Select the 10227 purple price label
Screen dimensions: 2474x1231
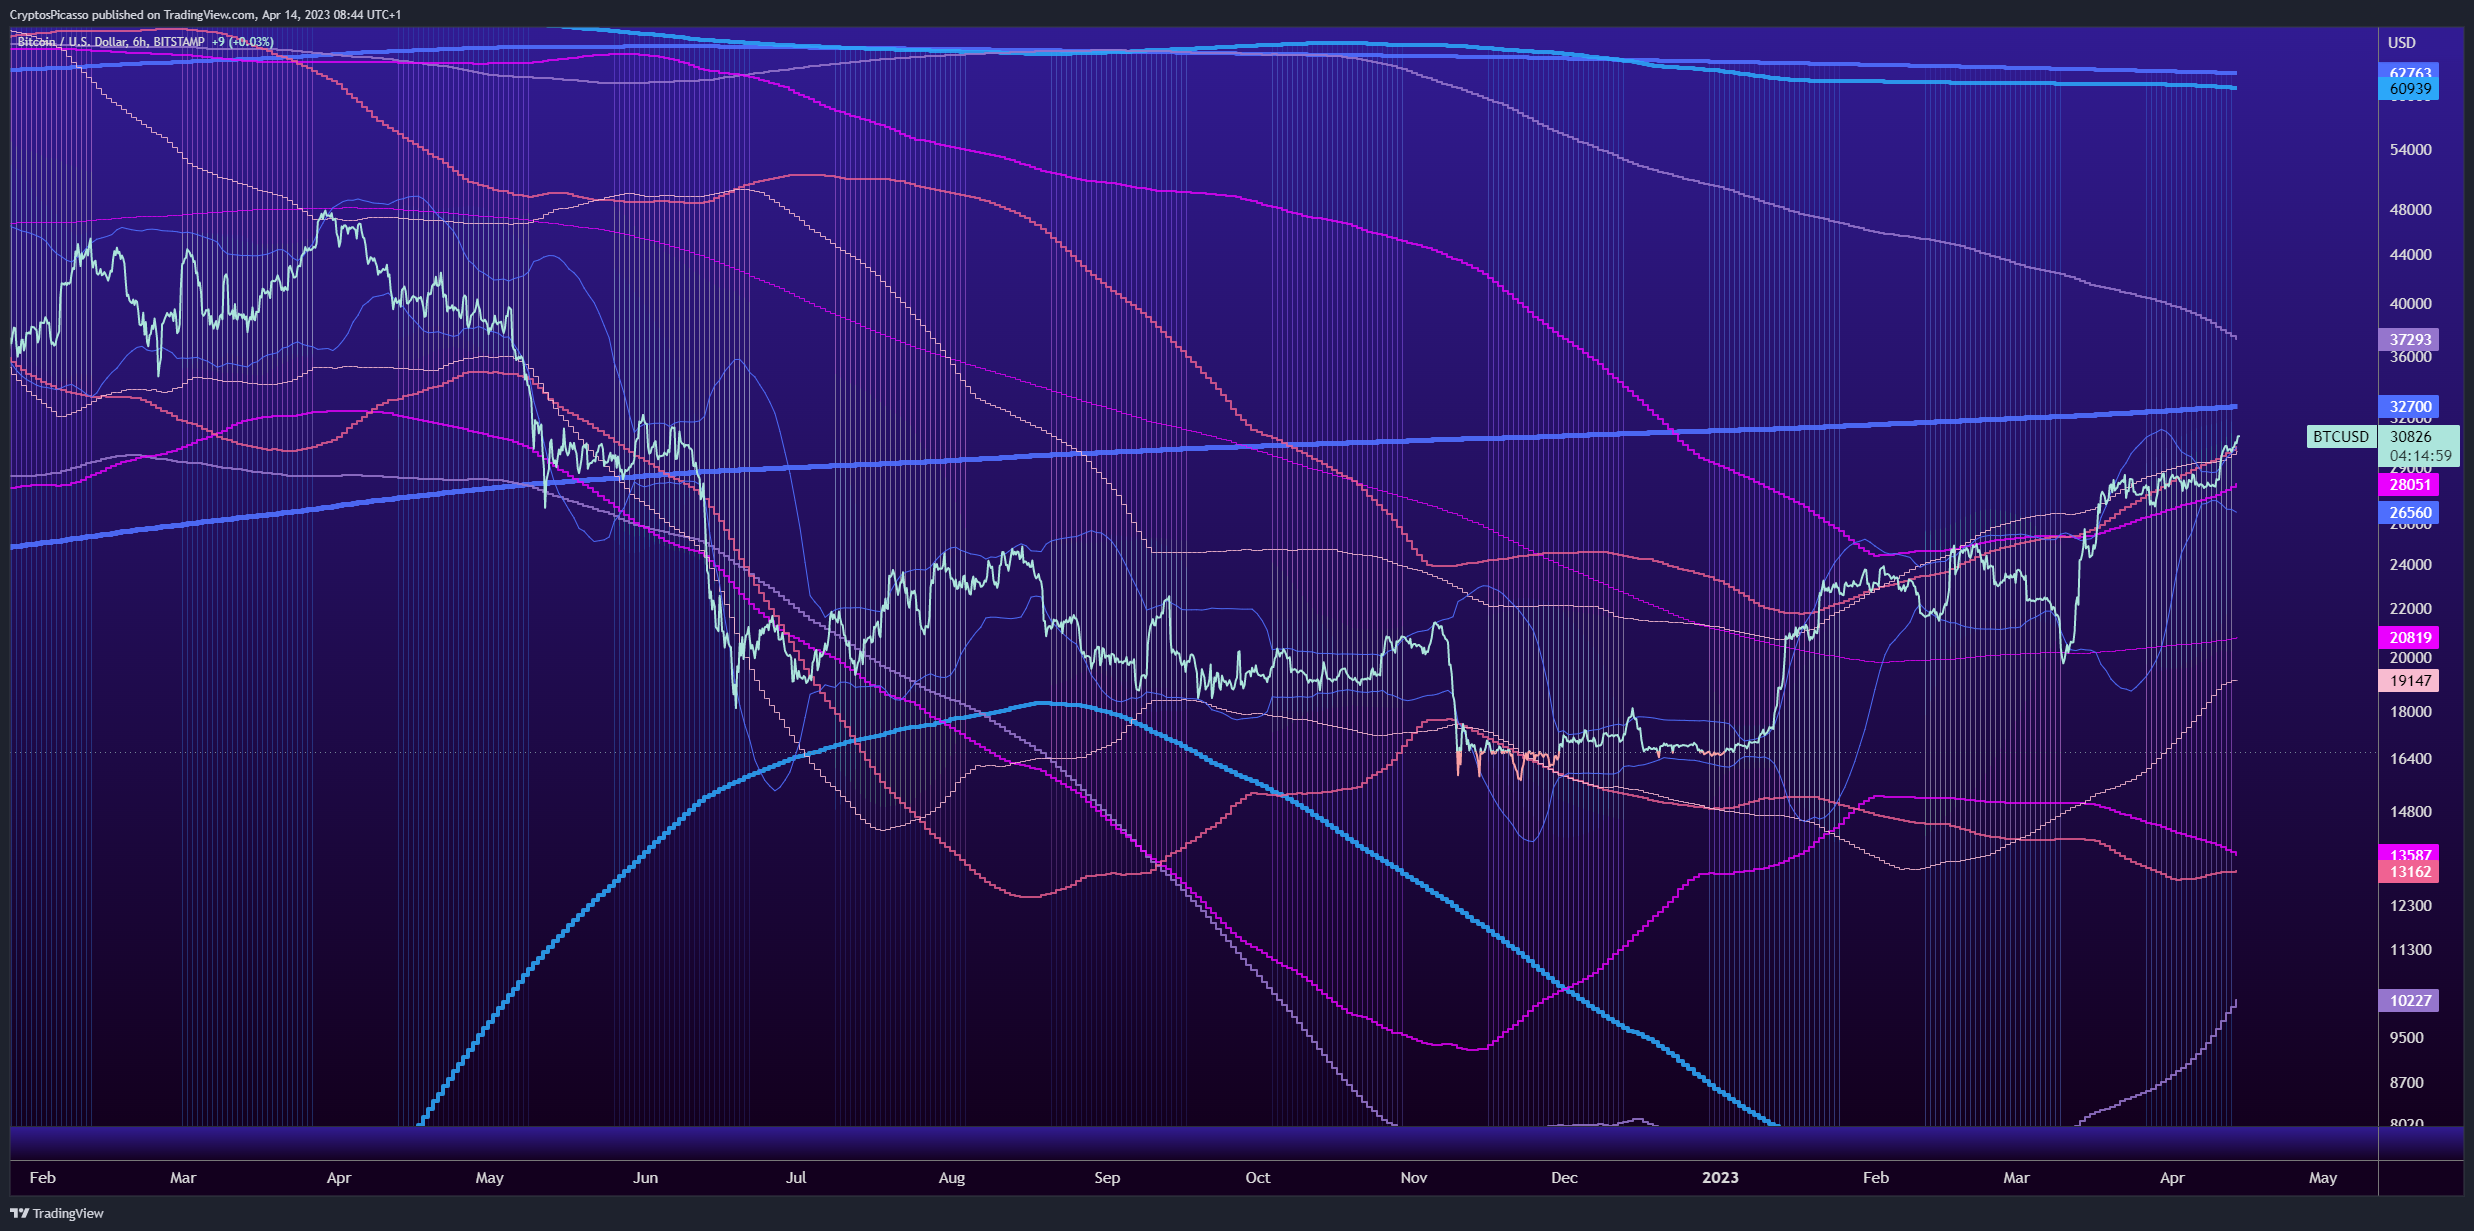(x=2408, y=1001)
